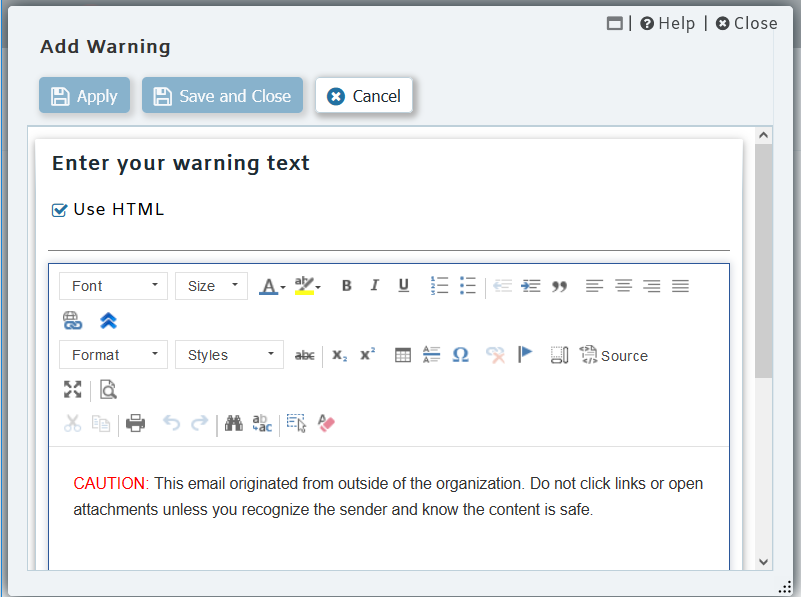Screen dimensions: 801x597
Task: Click the Print icon in the editor
Action: pyautogui.click(x=136, y=423)
